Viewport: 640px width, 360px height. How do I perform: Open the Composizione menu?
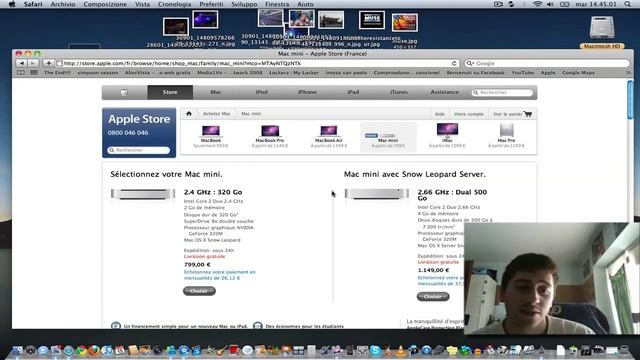tap(105, 4)
